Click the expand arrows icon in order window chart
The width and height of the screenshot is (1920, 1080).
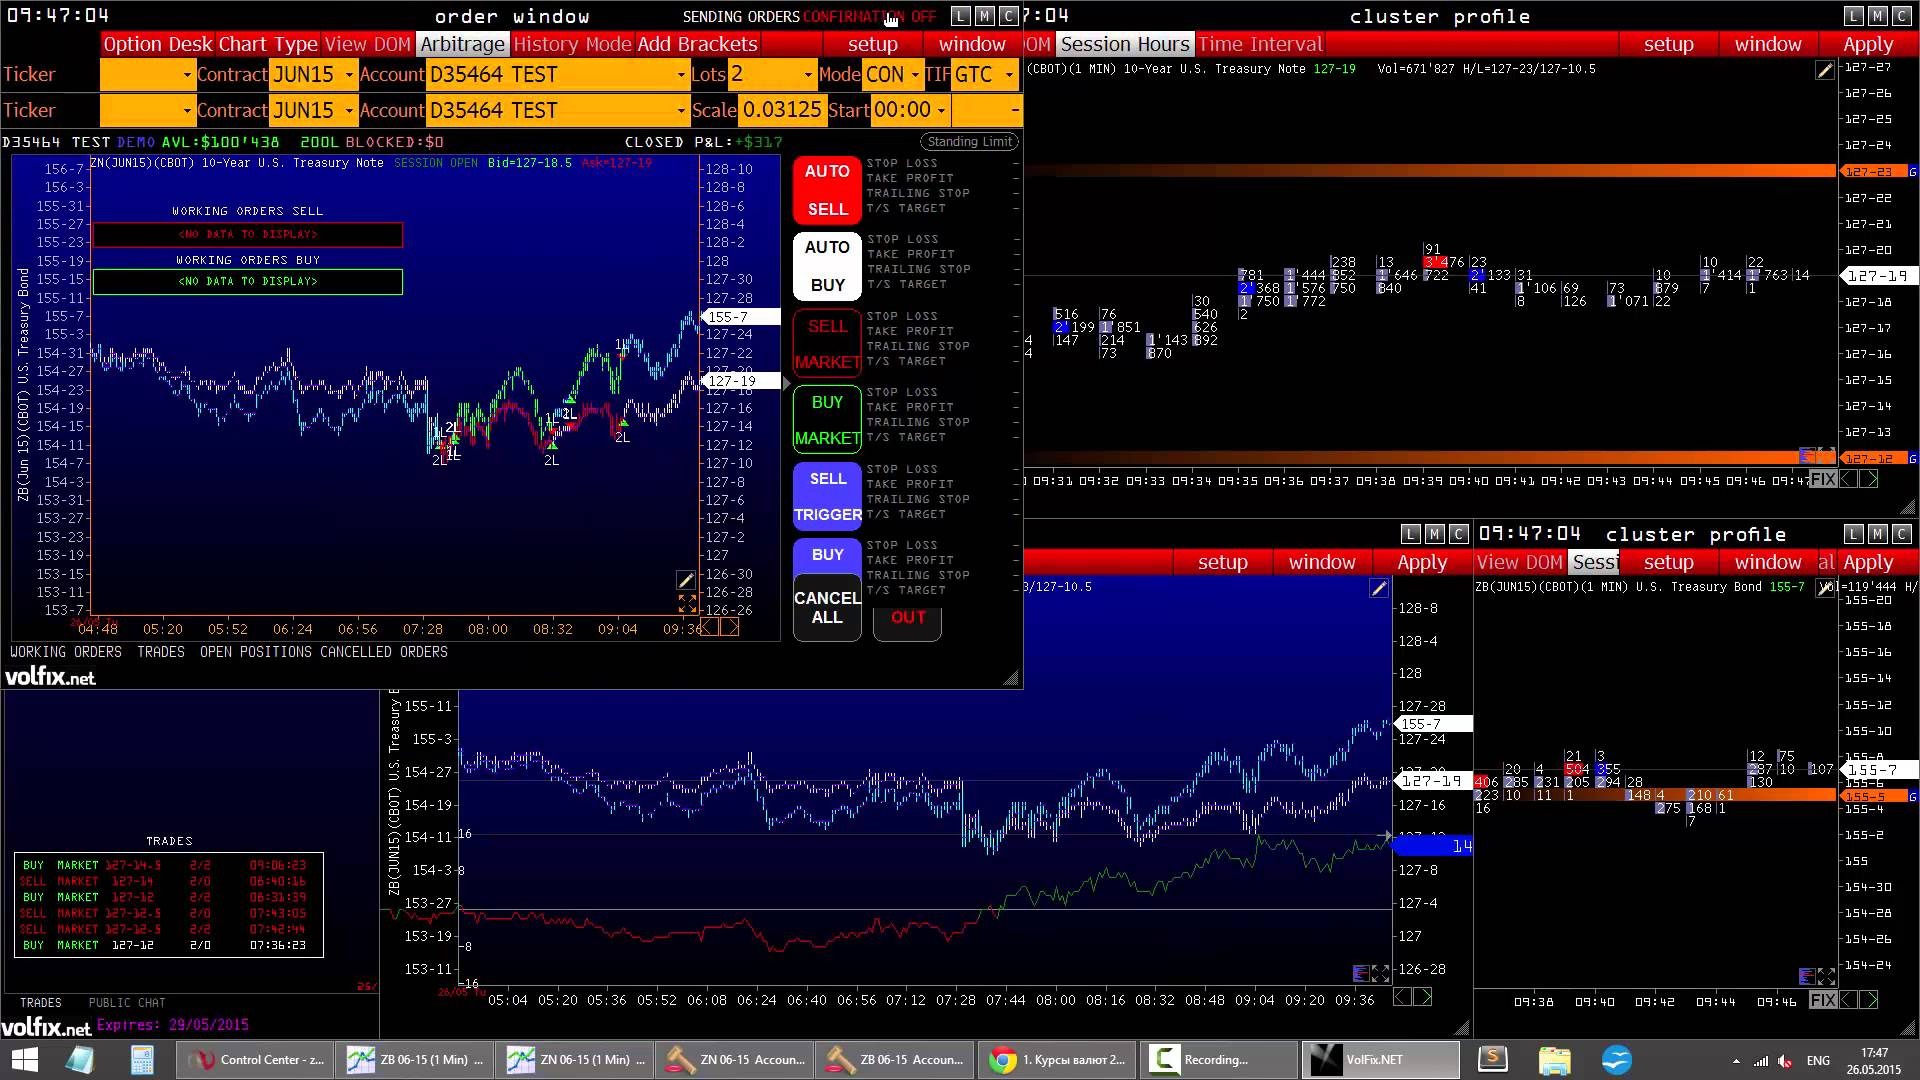pos(687,604)
